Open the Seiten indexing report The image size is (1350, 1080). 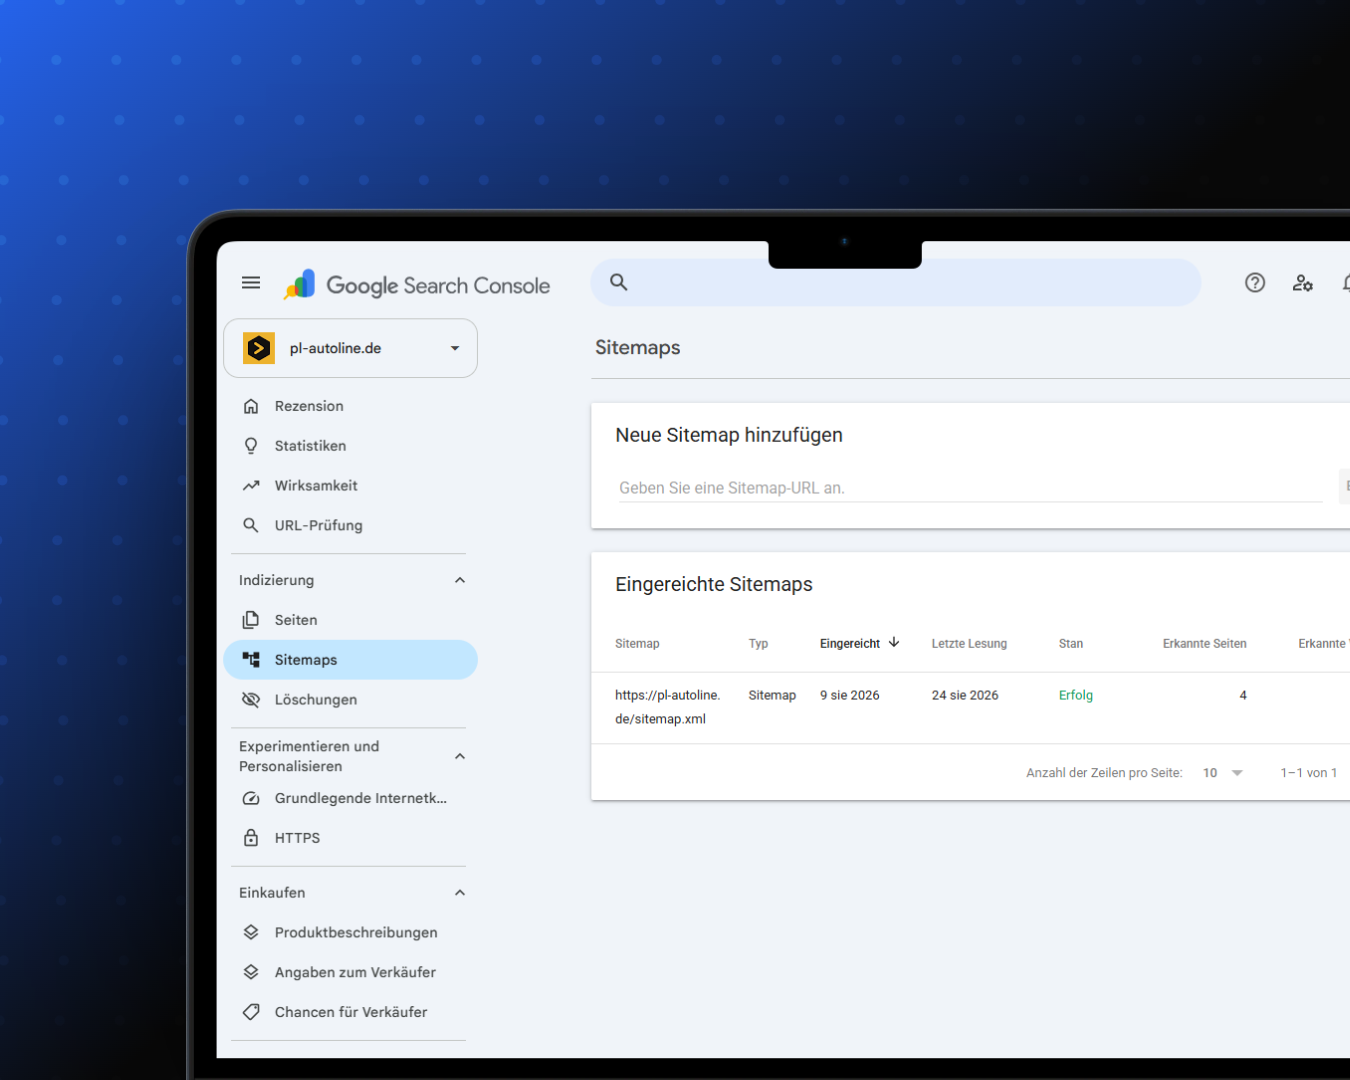pos(351,620)
